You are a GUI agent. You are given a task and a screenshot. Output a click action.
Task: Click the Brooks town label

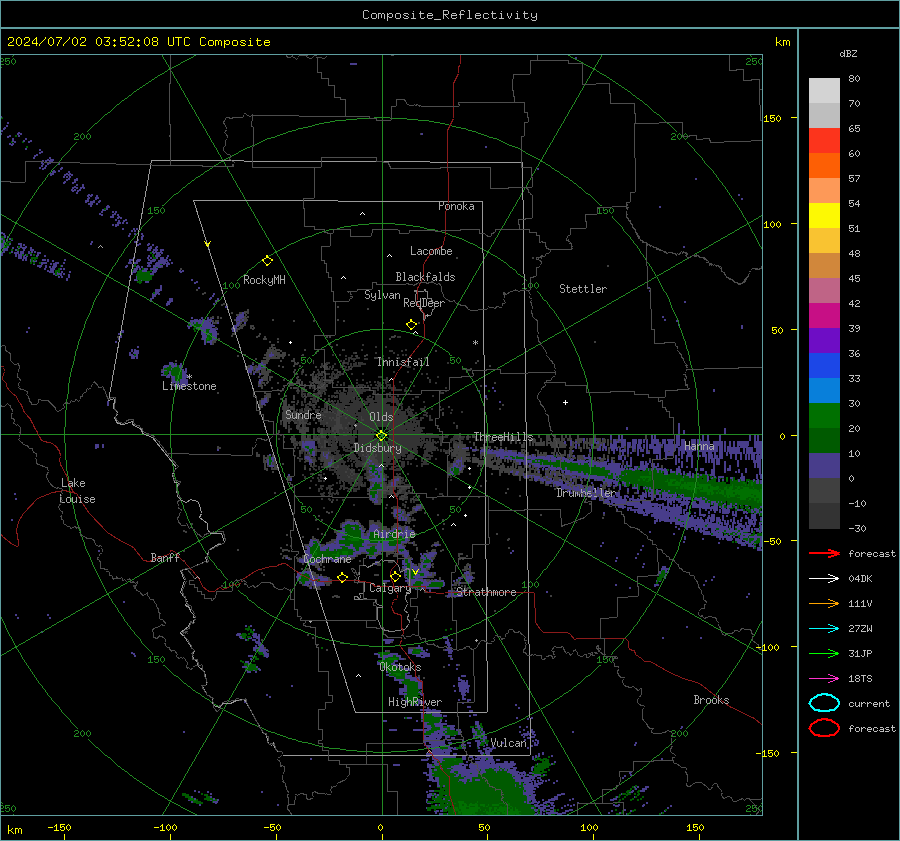[711, 700]
